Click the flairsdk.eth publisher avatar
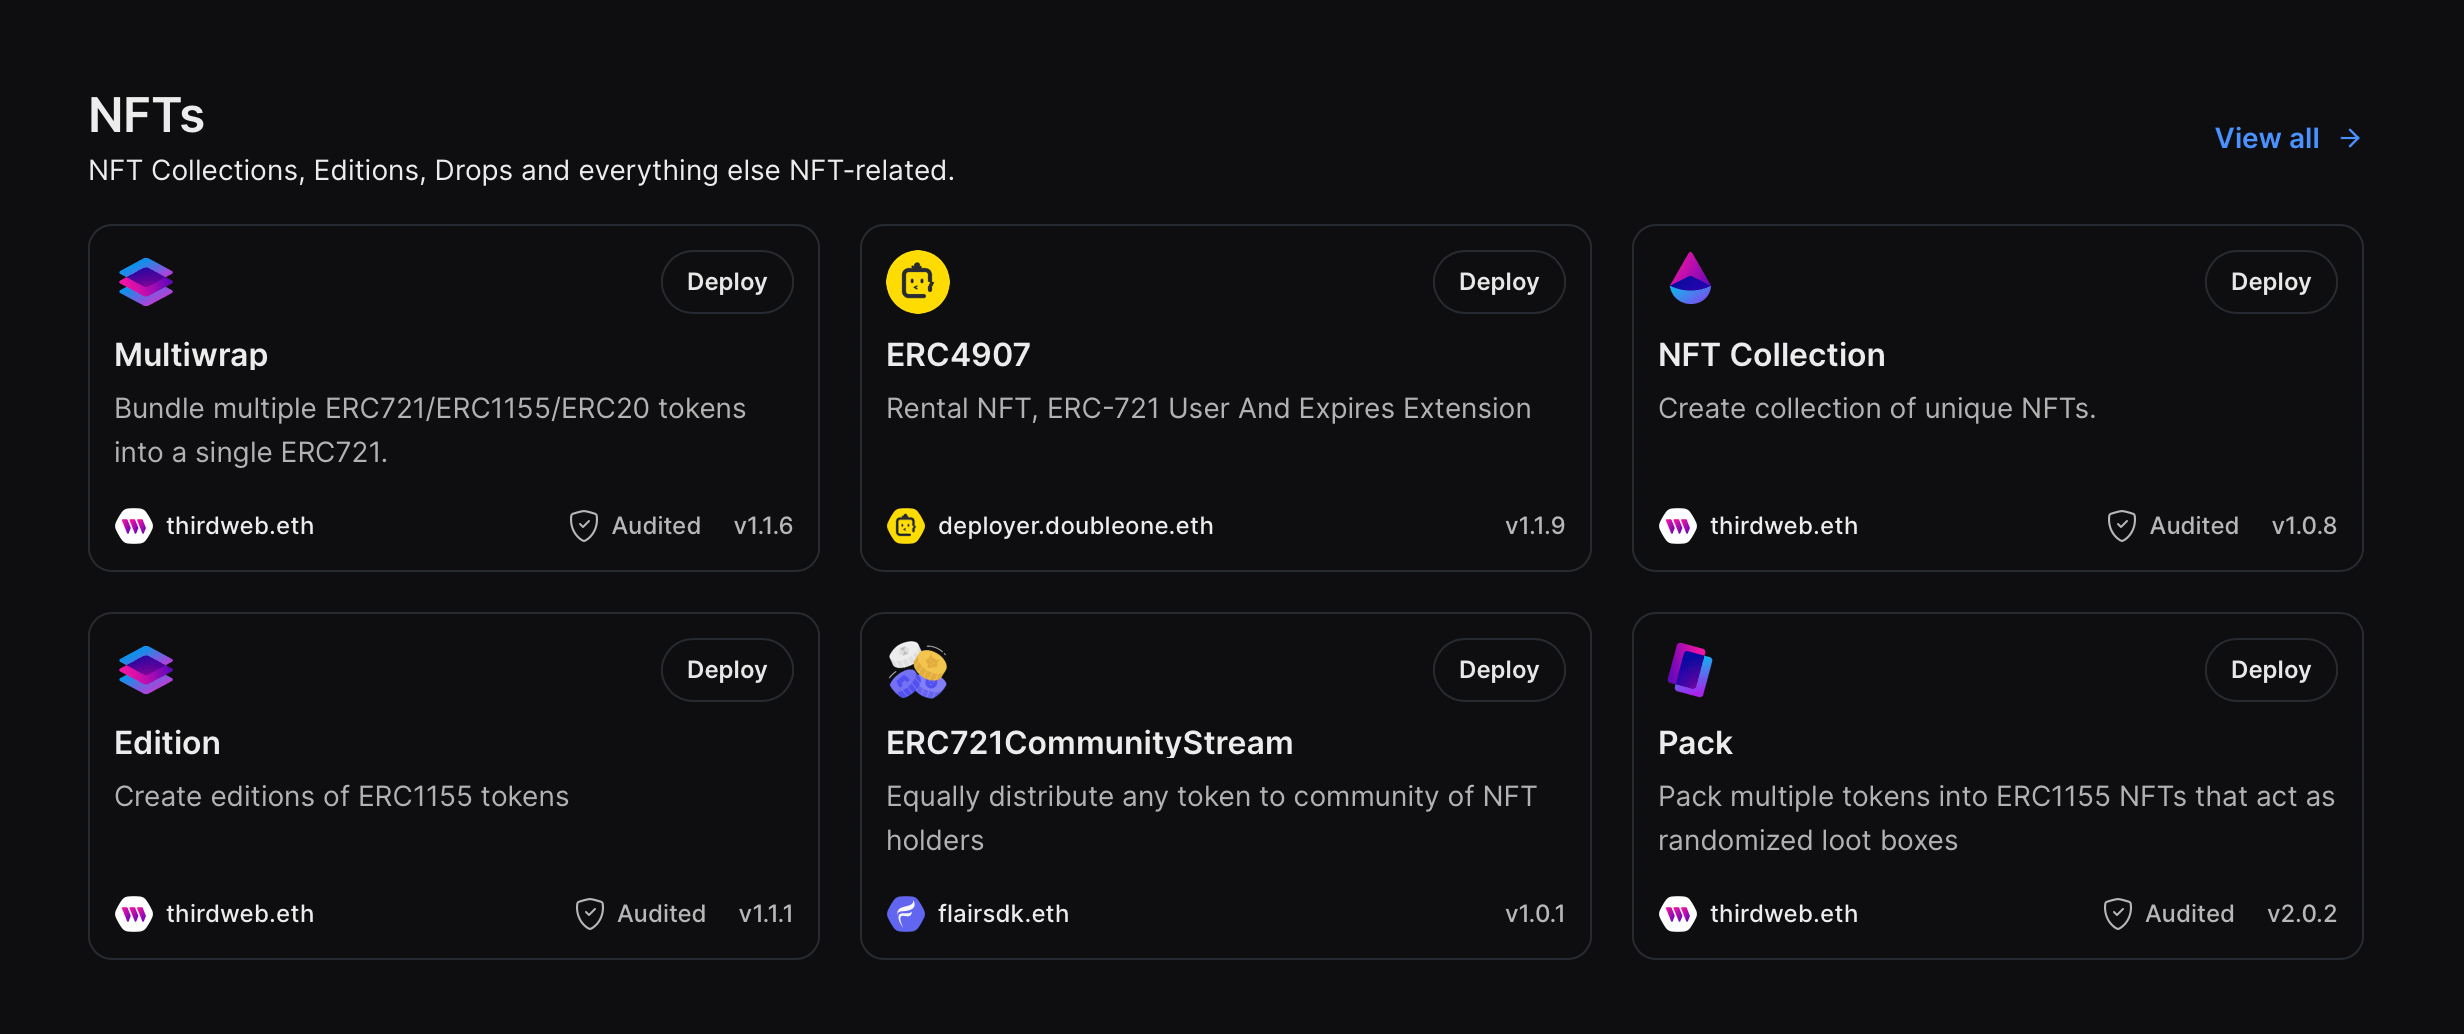 click(905, 913)
